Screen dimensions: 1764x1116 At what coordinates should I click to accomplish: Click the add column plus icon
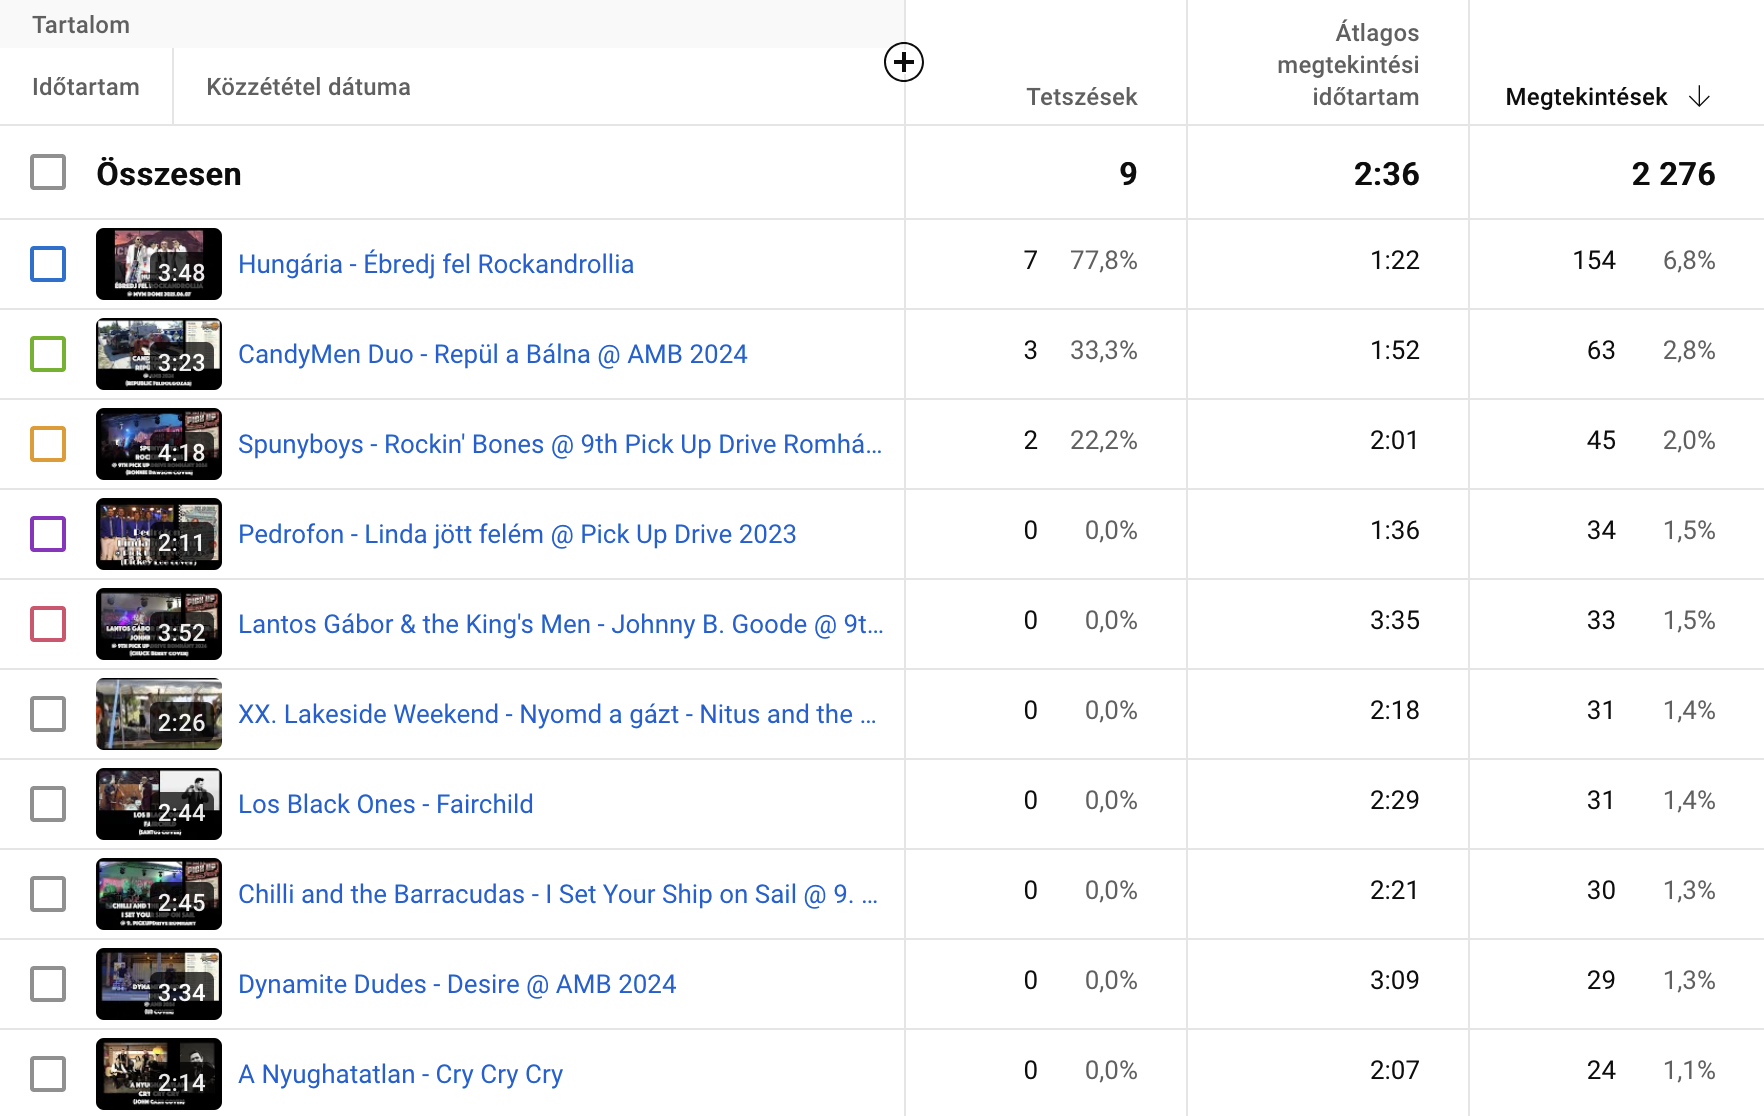903,62
